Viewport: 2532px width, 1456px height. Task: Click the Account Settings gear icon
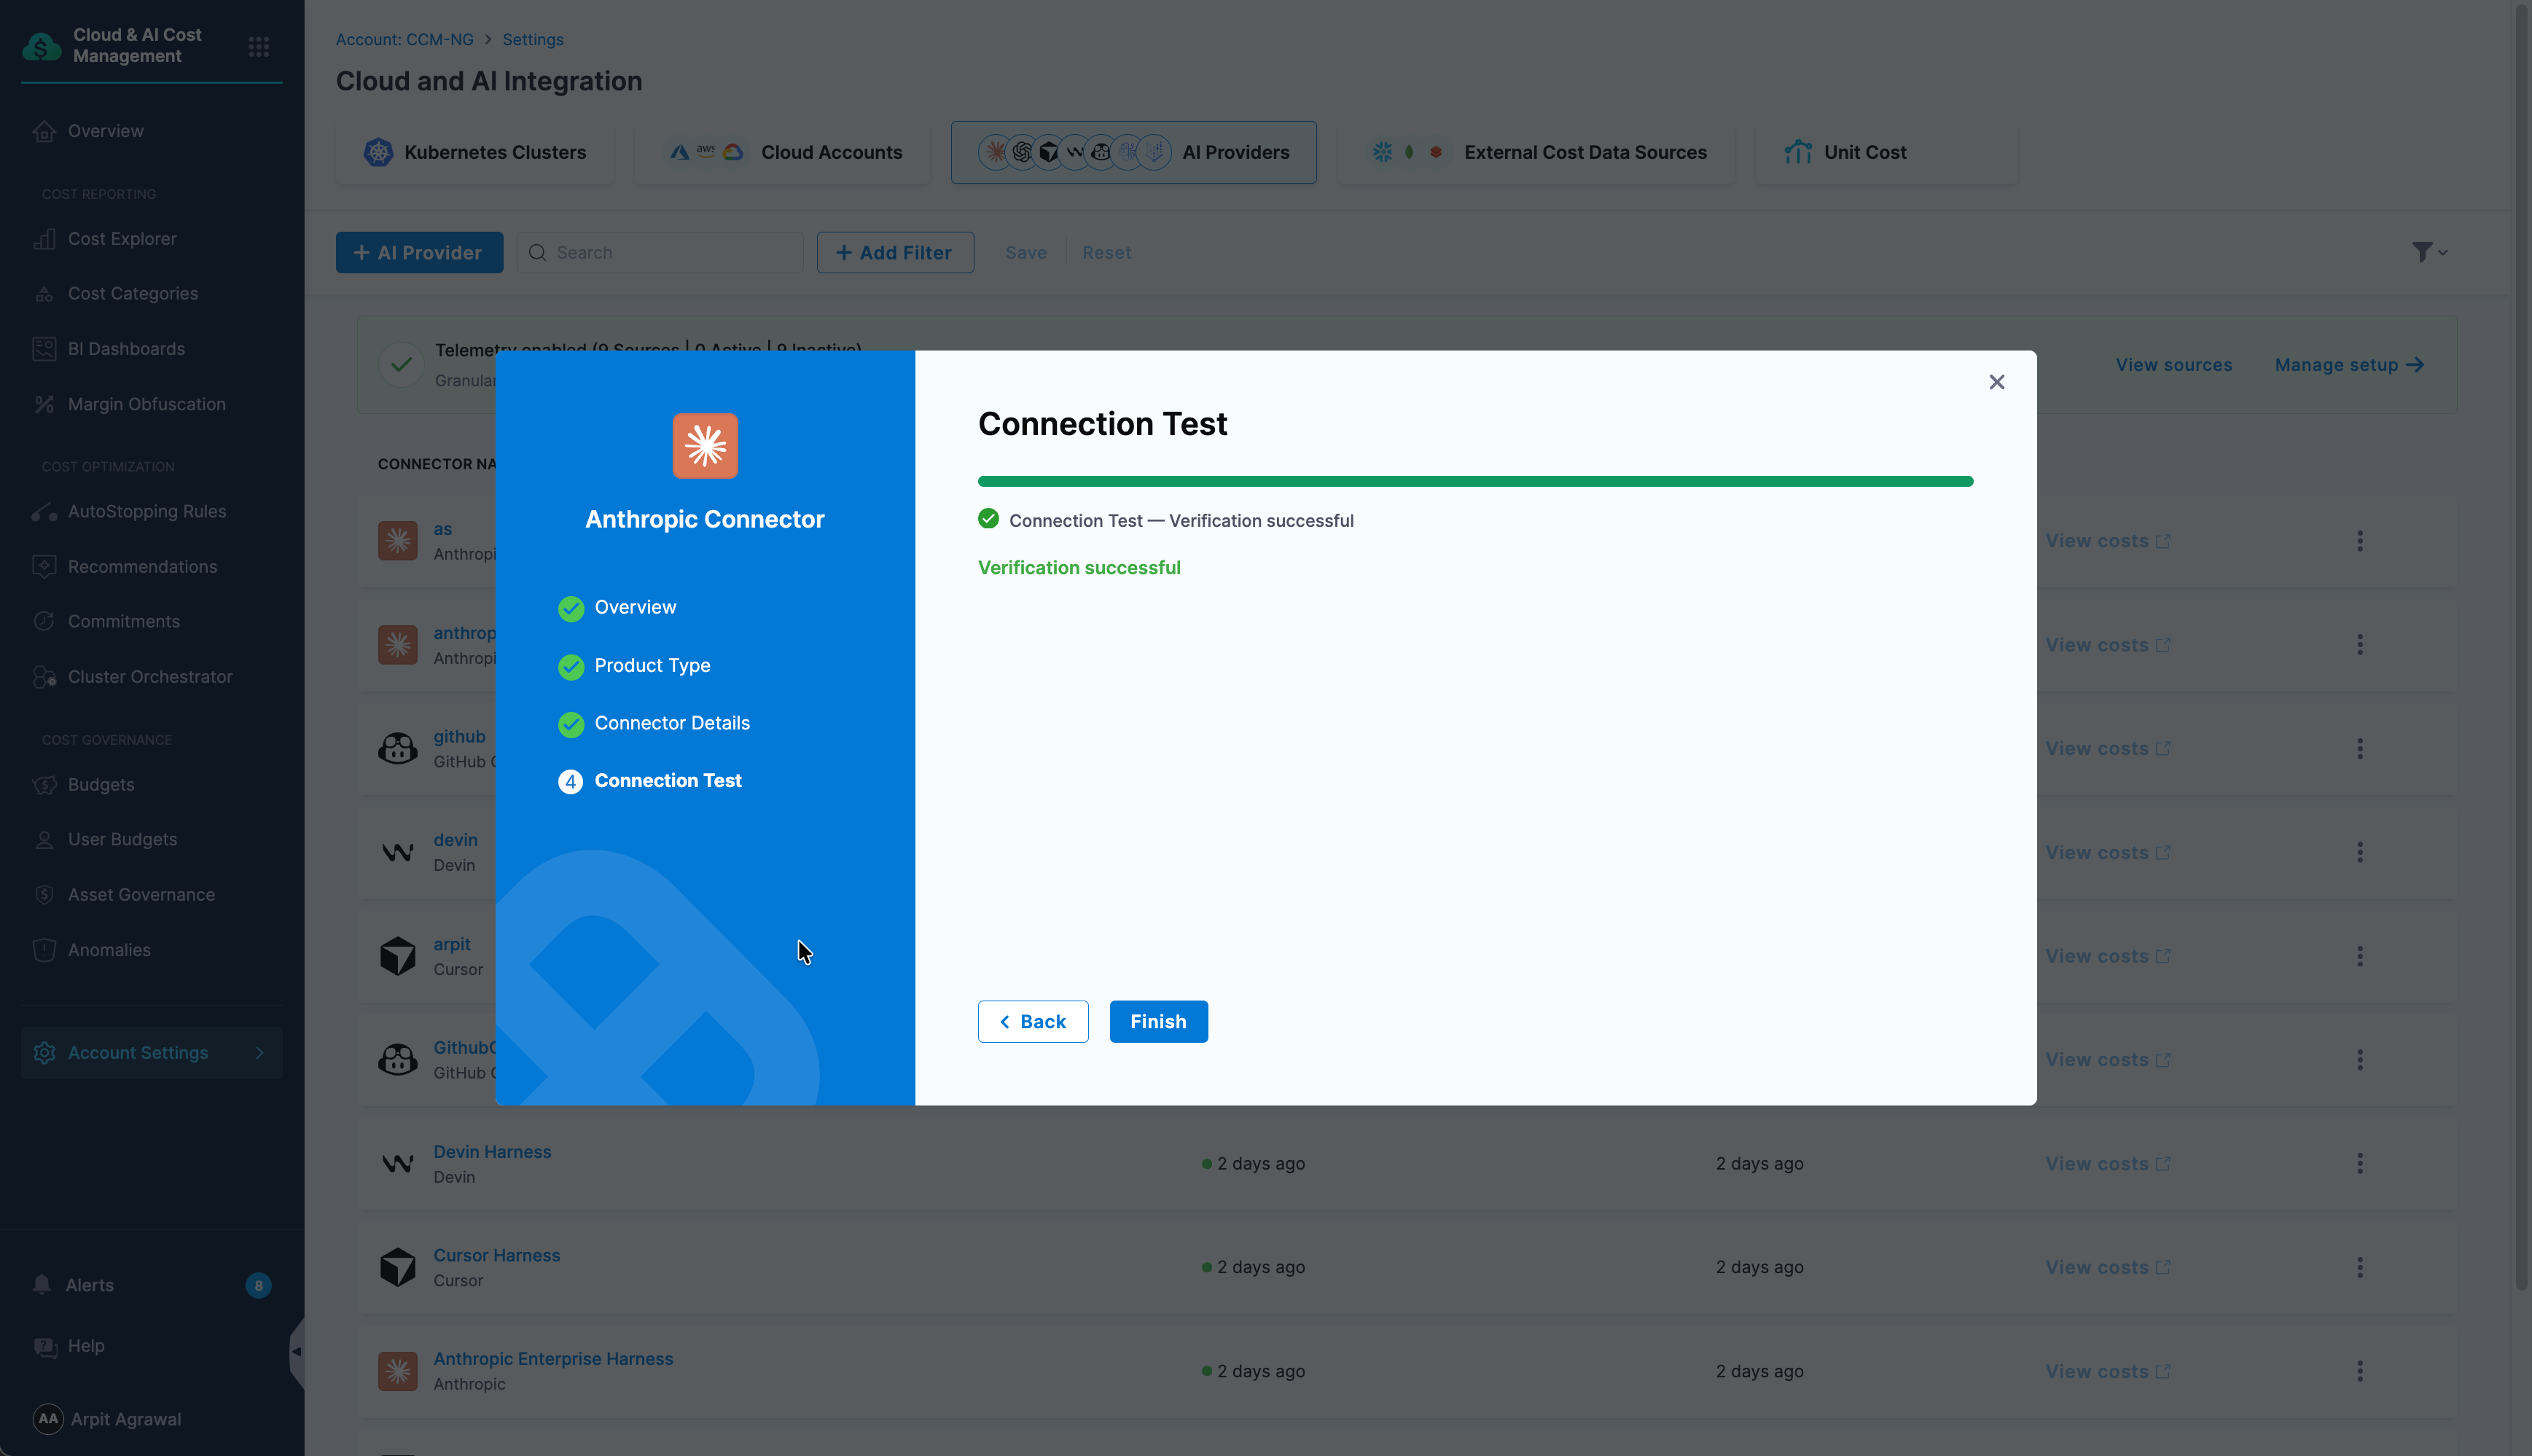click(x=44, y=1053)
